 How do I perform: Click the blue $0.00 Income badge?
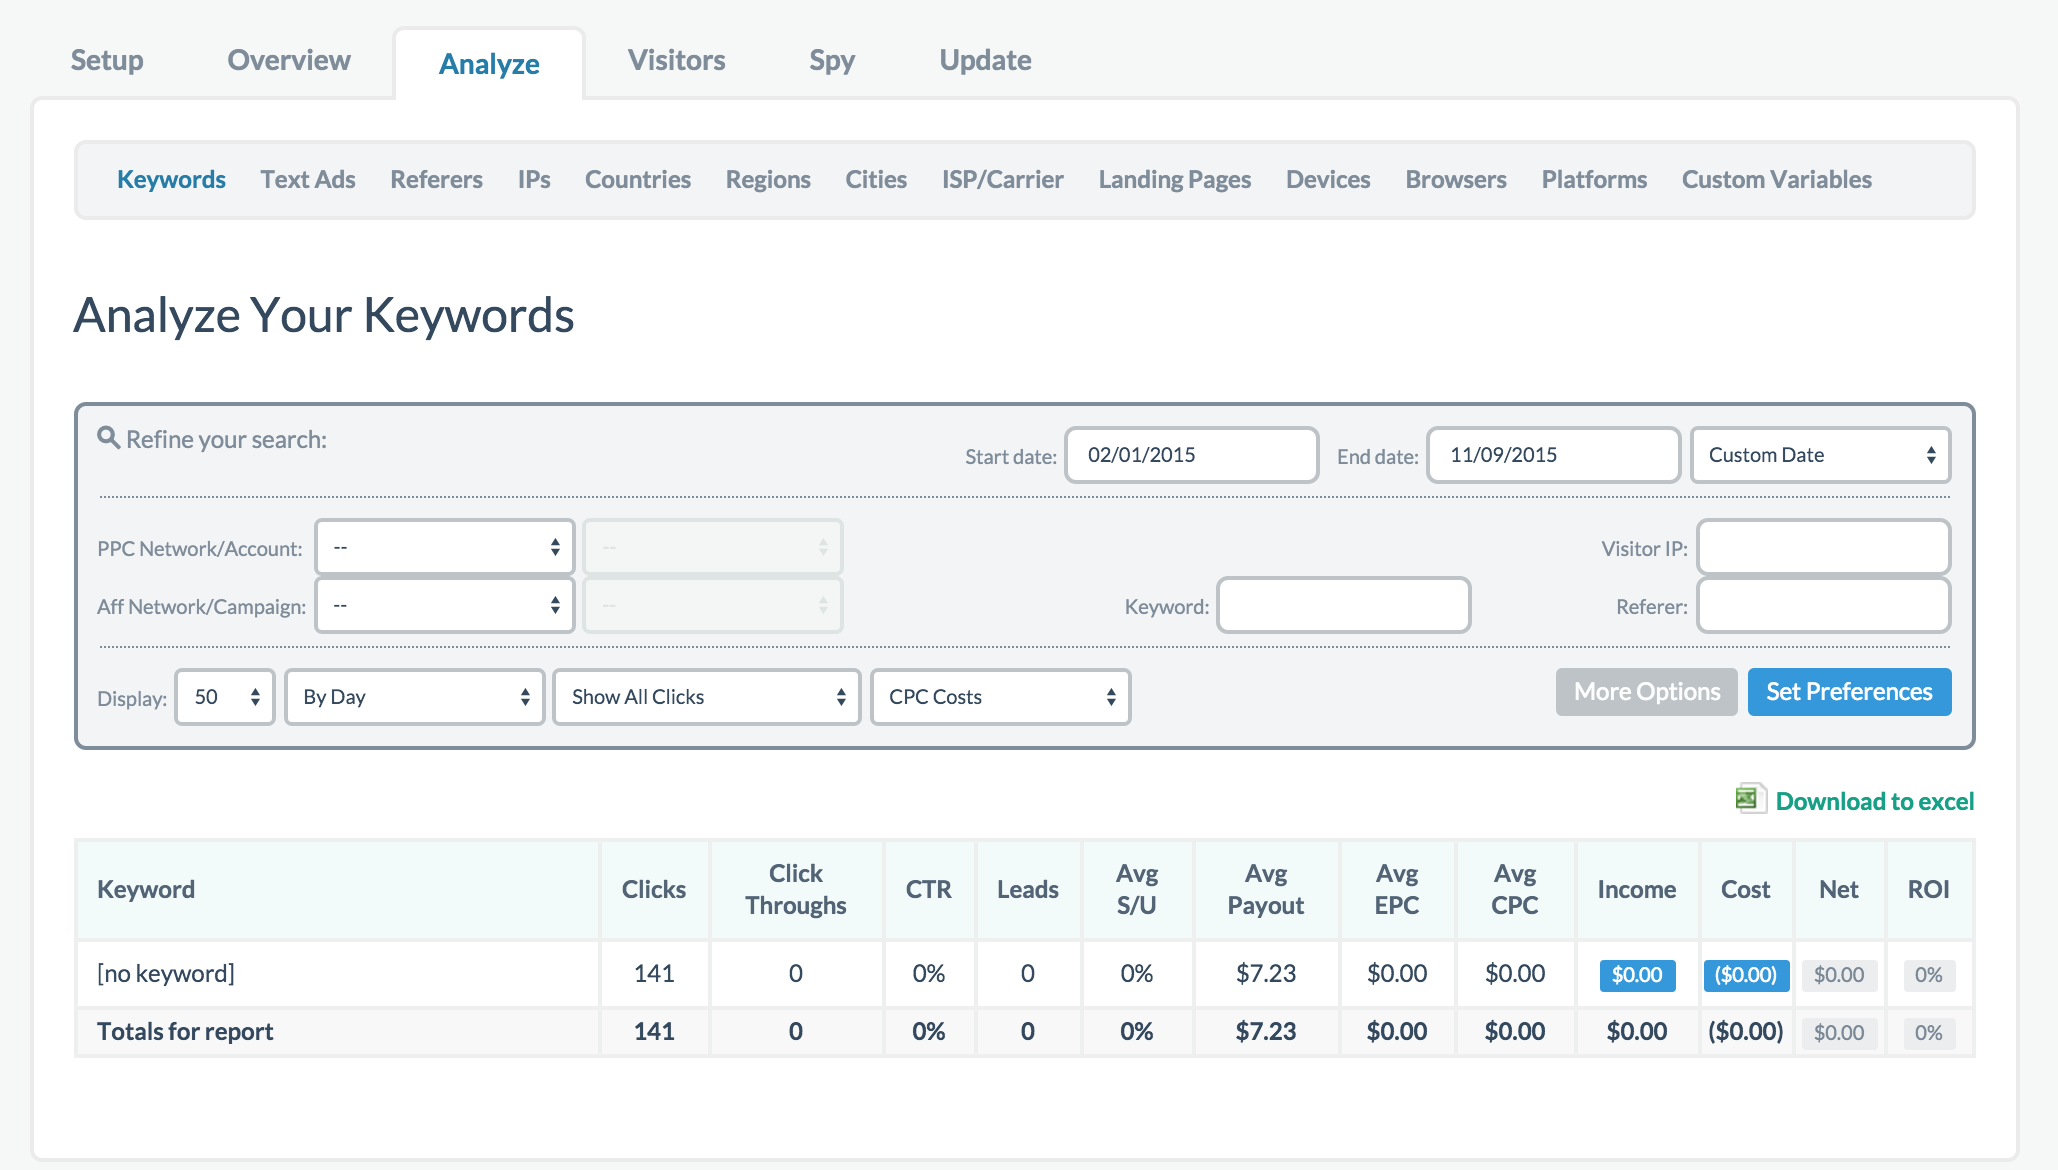click(1636, 975)
